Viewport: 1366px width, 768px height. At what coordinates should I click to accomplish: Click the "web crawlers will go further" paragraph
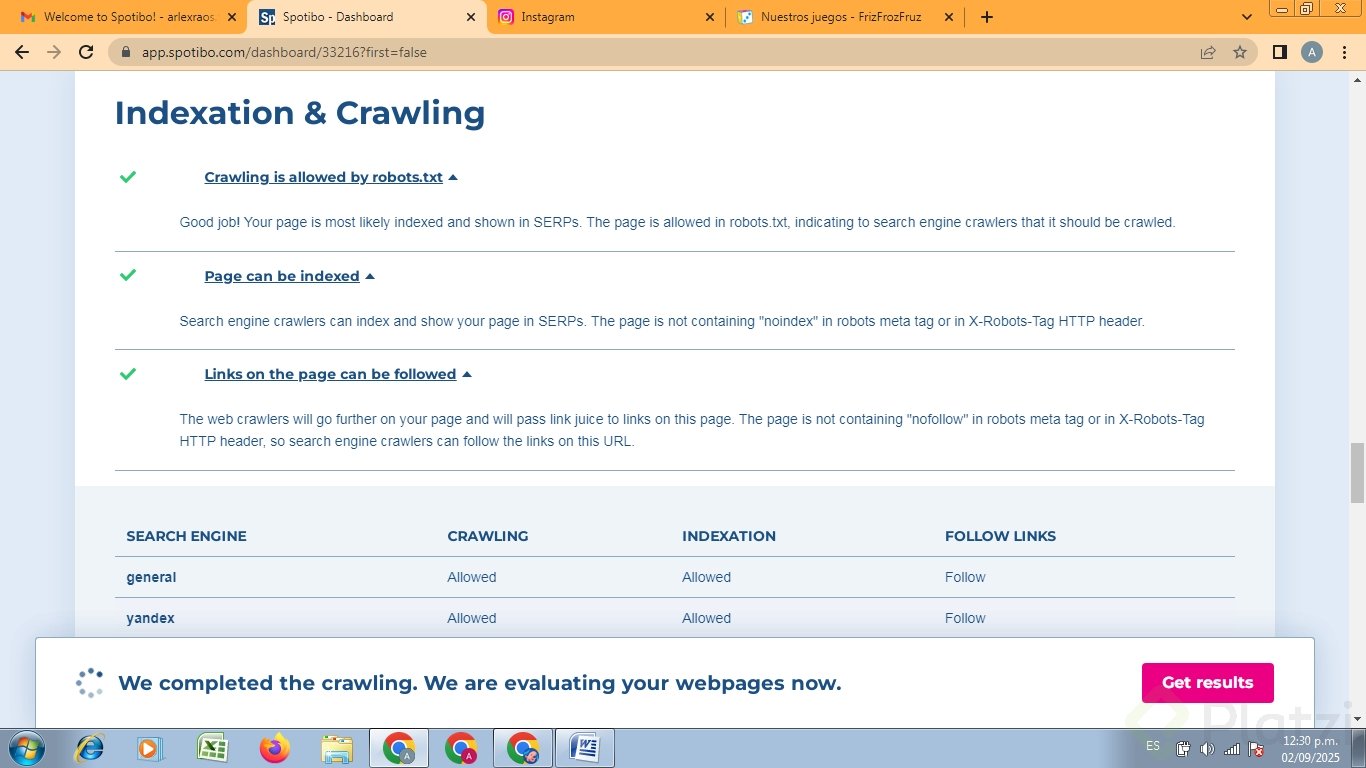tap(692, 430)
